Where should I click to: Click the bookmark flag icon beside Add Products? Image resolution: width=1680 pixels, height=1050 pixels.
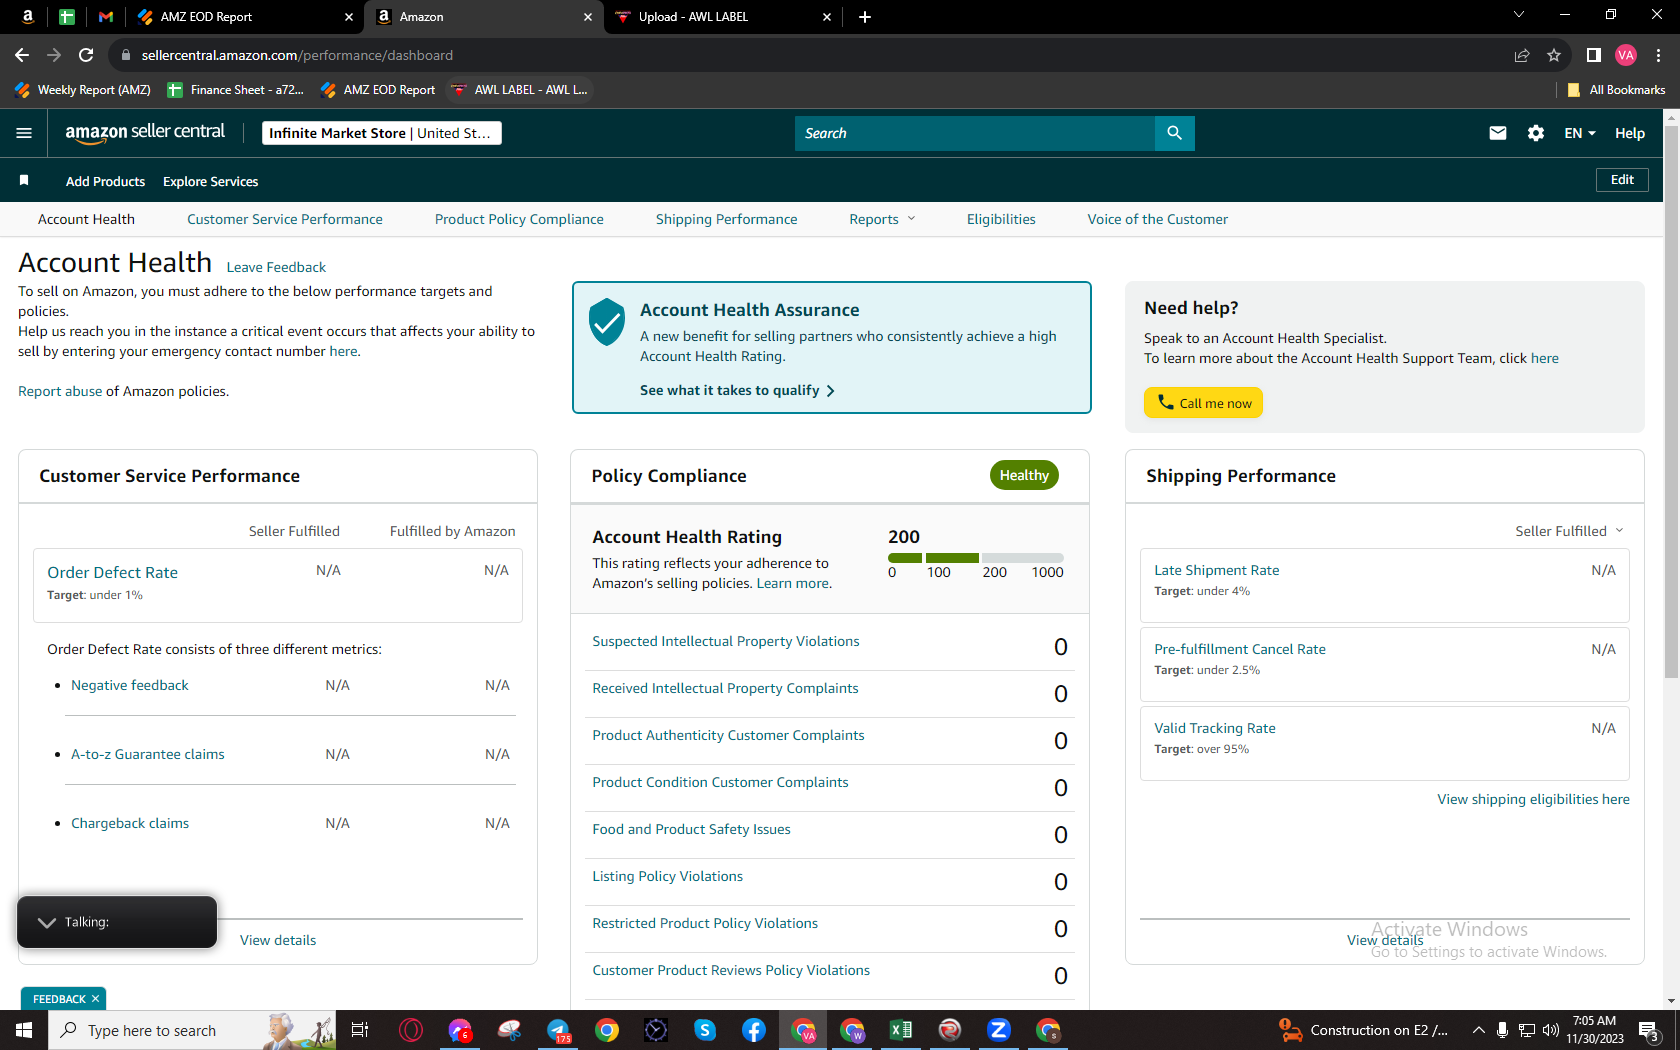(24, 180)
